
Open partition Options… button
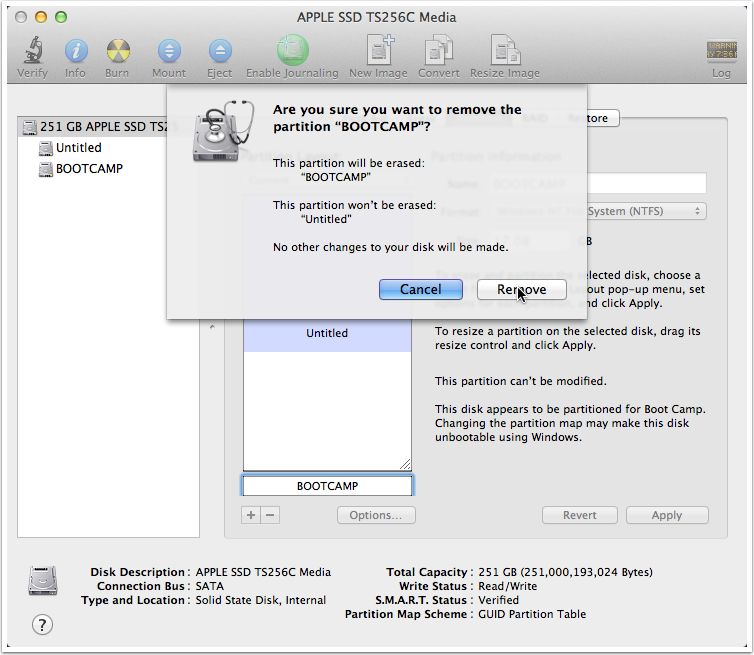click(376, 515)
